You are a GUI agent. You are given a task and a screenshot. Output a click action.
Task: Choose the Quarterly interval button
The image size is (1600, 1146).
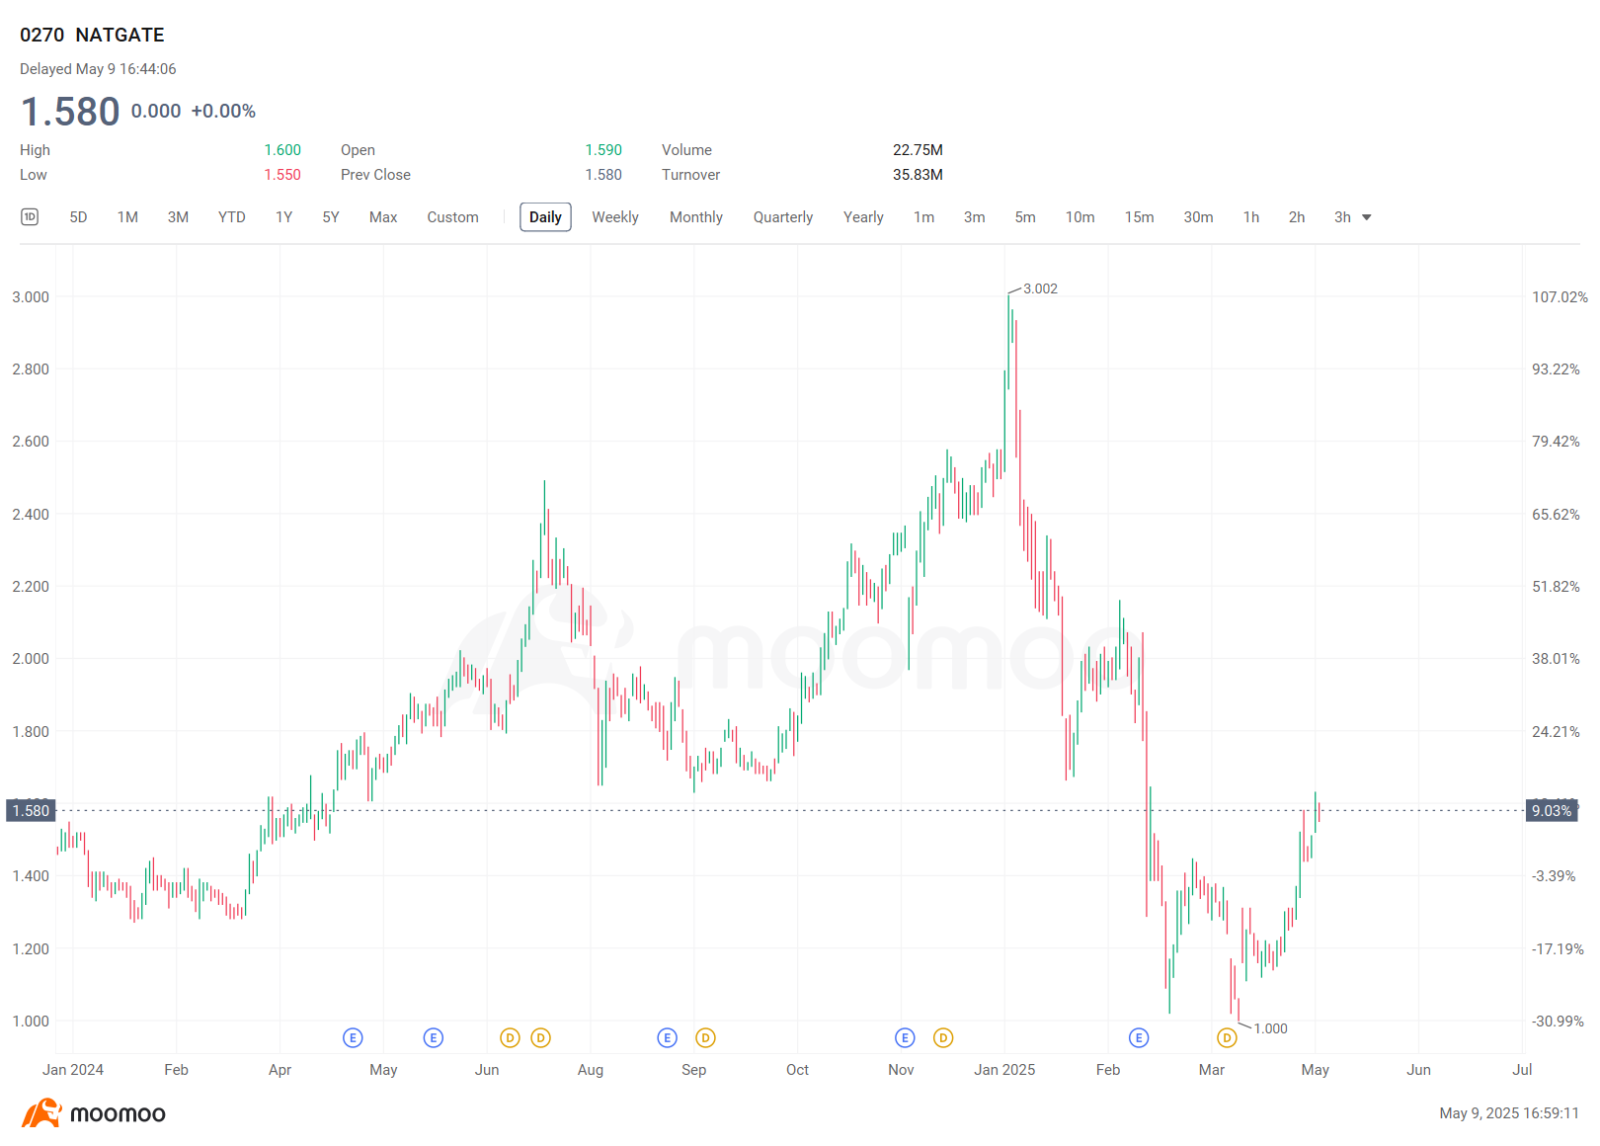pos(783,217)
